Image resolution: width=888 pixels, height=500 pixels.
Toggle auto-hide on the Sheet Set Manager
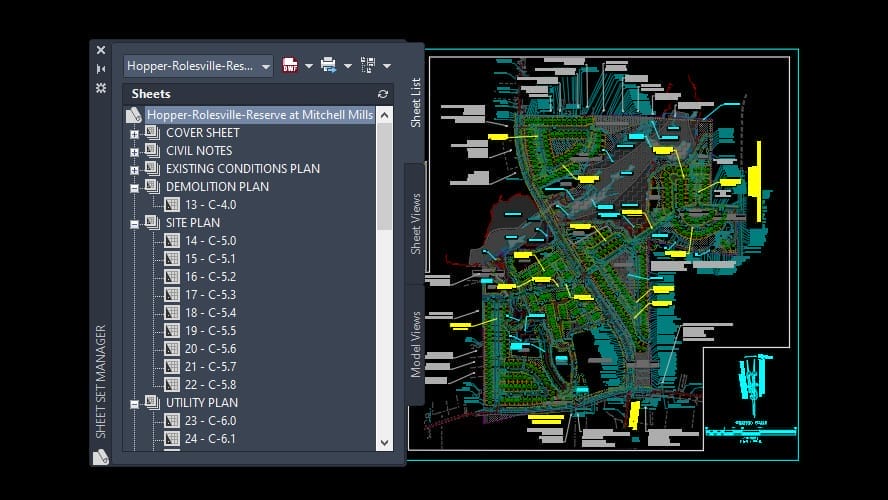pyautogui.click(x=101, y=69)
